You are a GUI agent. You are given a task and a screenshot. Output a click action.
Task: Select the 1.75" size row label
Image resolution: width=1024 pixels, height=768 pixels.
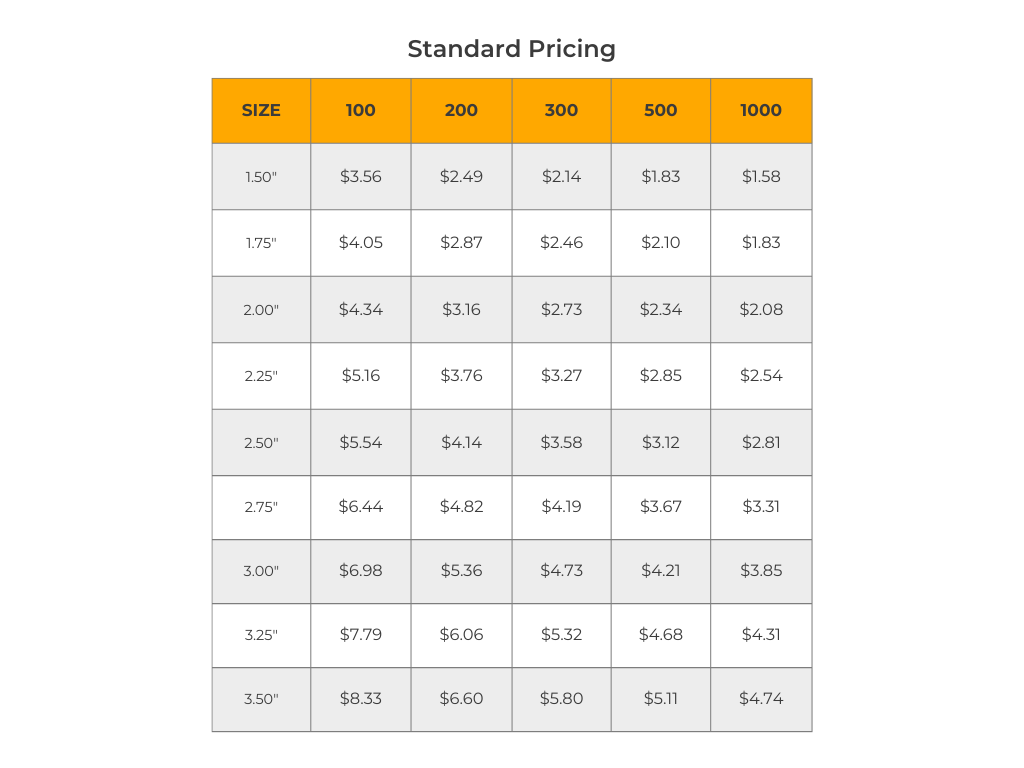point(261,243)
